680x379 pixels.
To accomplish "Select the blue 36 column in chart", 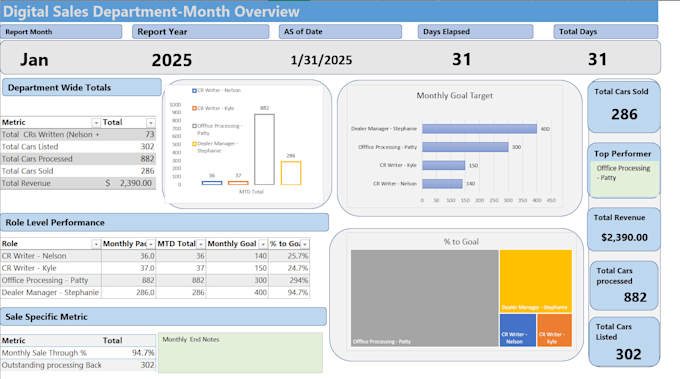I will point(212,183).
